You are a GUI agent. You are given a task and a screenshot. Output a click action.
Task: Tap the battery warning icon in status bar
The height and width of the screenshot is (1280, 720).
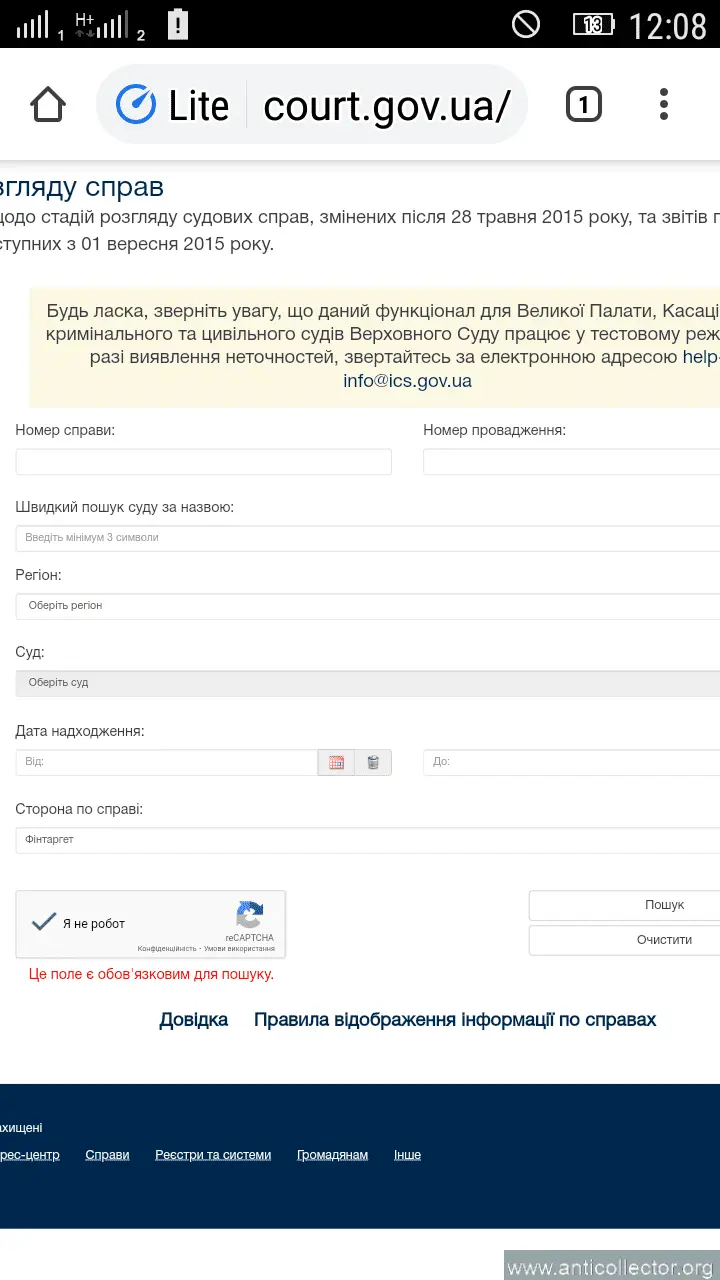pyautogui.click(x=180, y=22)
